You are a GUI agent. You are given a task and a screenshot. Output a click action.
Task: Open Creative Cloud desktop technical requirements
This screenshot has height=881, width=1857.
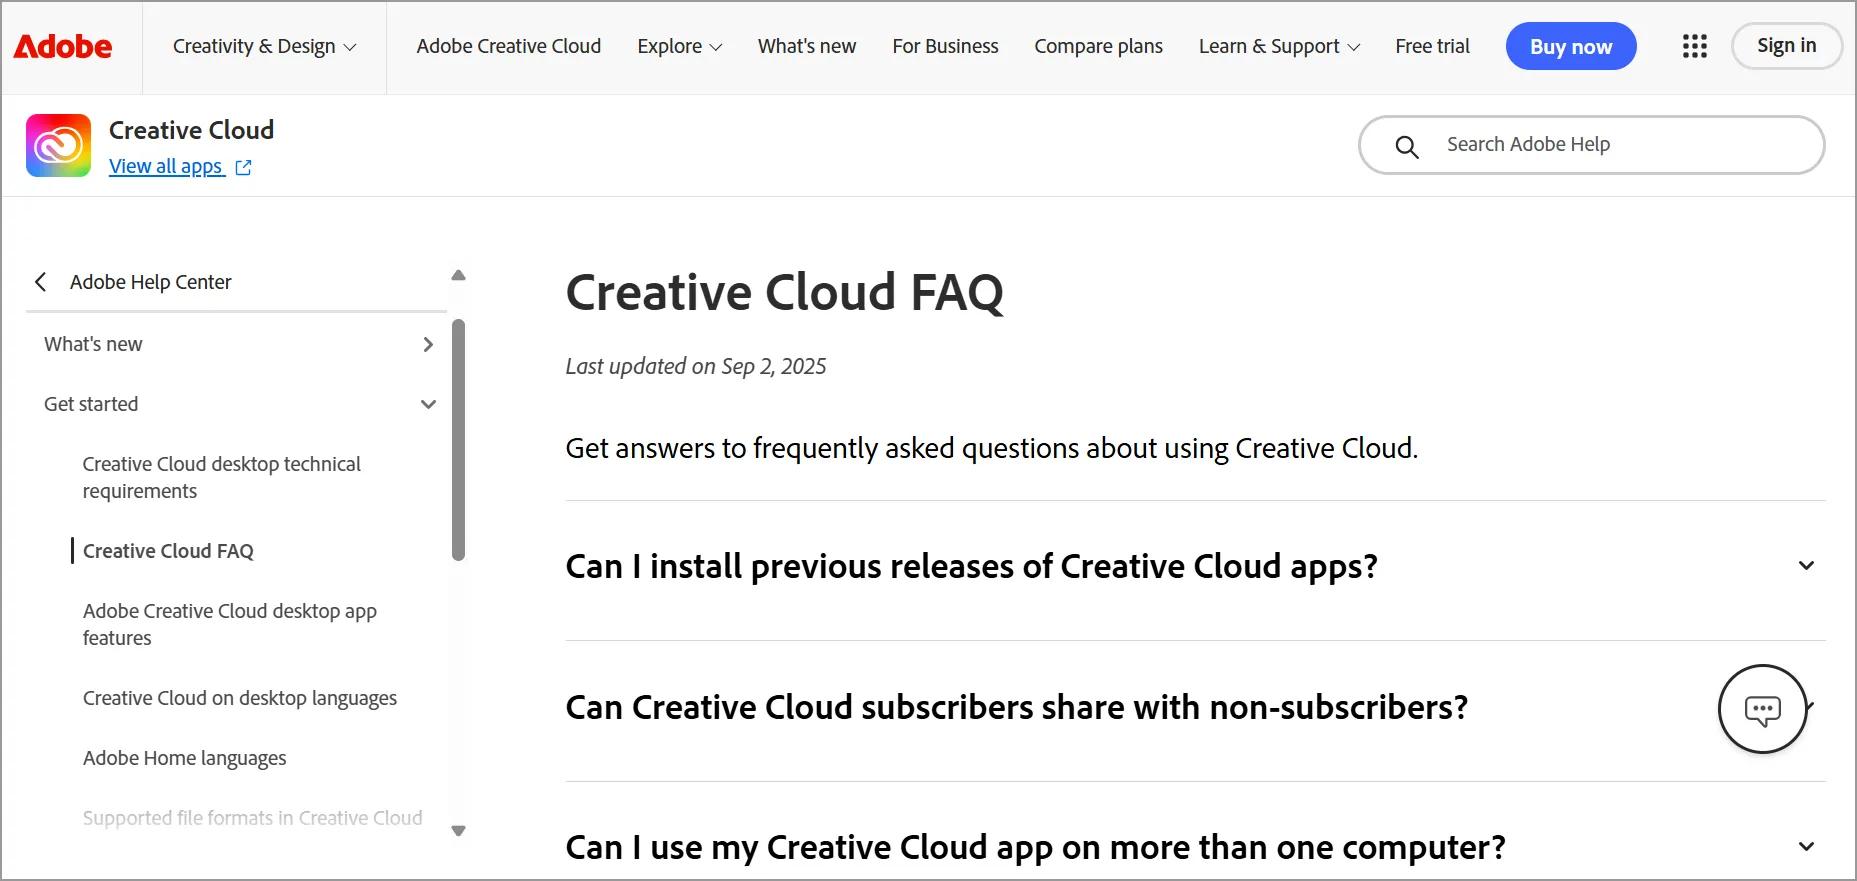coord(222,477)
